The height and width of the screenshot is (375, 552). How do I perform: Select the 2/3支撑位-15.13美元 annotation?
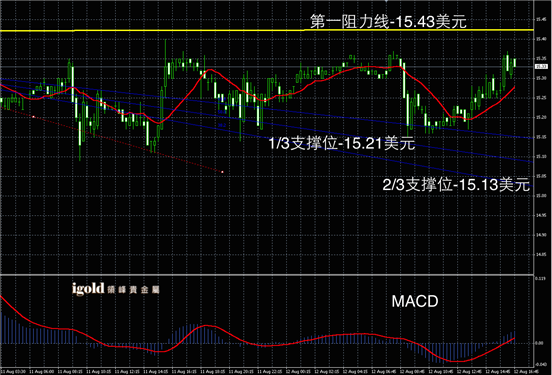(456, 185)
